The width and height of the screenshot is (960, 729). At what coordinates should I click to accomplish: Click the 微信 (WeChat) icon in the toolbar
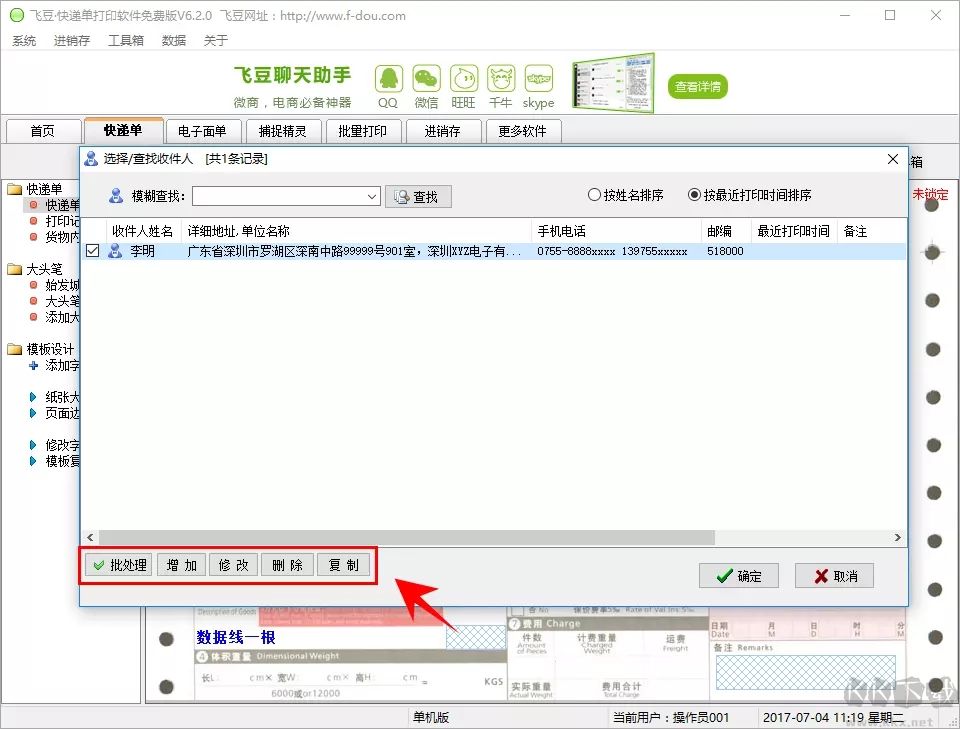coord(425,76)
